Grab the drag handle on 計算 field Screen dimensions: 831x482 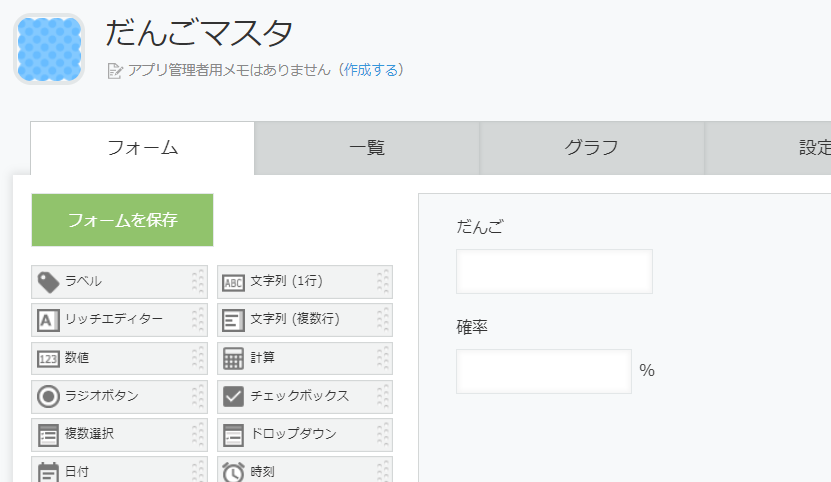(x=383, y=358)
